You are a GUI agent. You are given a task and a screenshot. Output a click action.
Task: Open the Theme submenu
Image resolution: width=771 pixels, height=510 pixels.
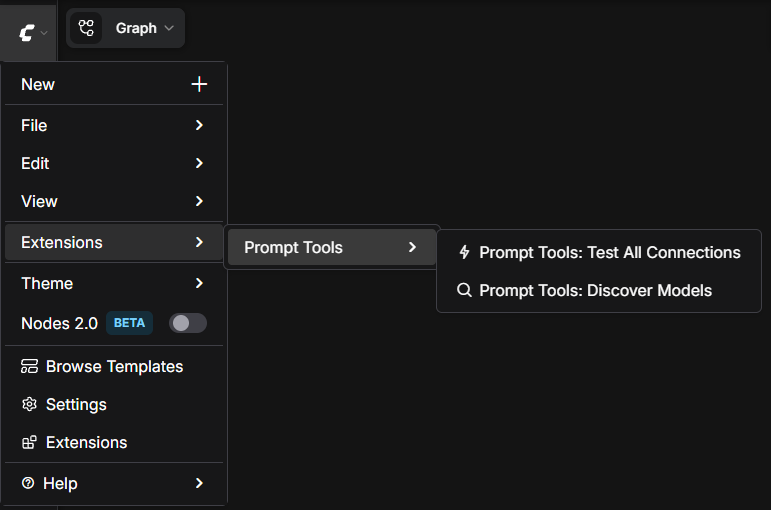tap(114, 283)
